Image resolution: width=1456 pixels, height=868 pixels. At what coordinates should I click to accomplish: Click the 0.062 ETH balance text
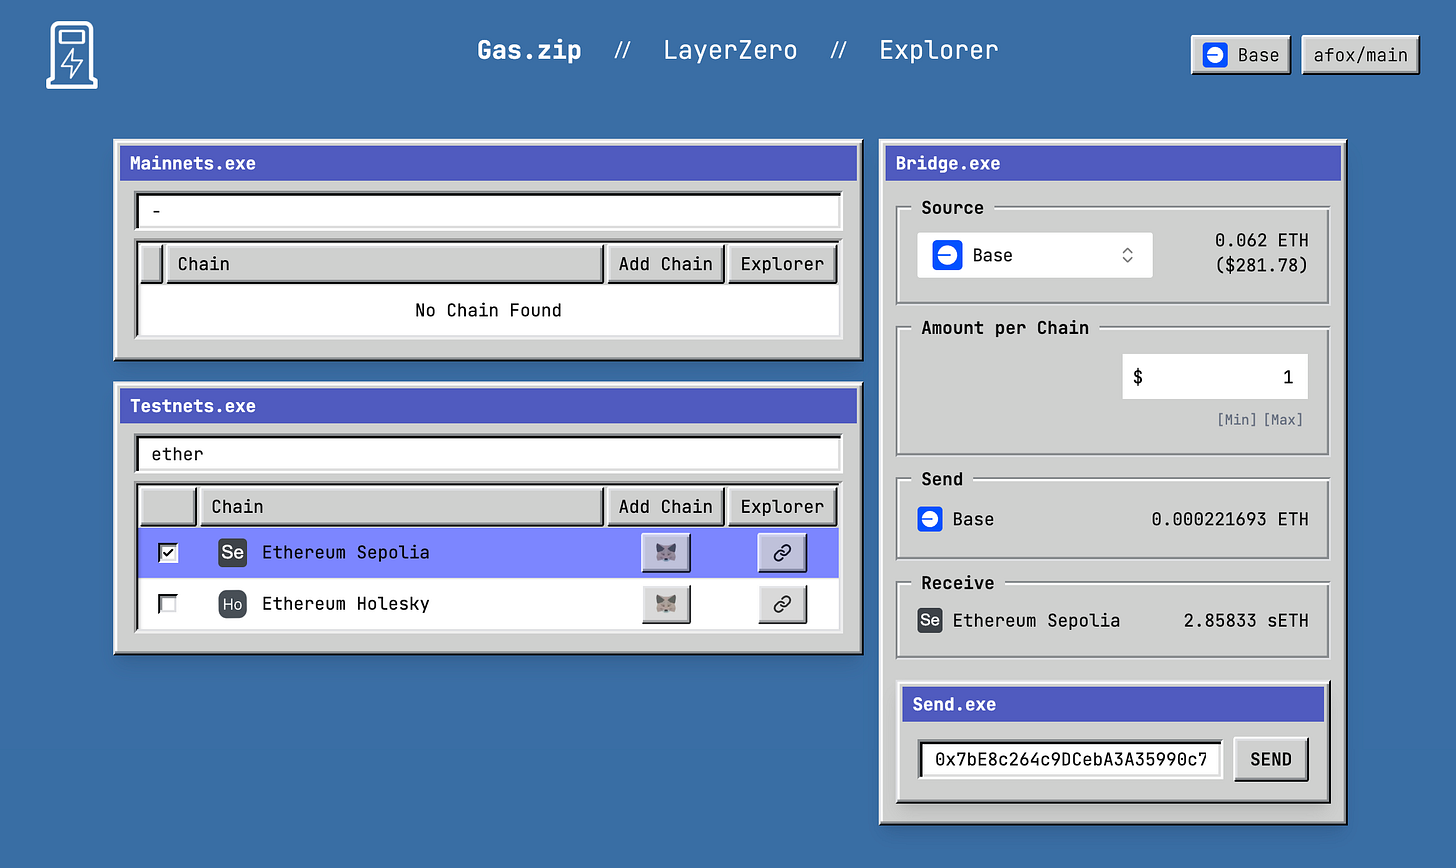click(1262, 240)
